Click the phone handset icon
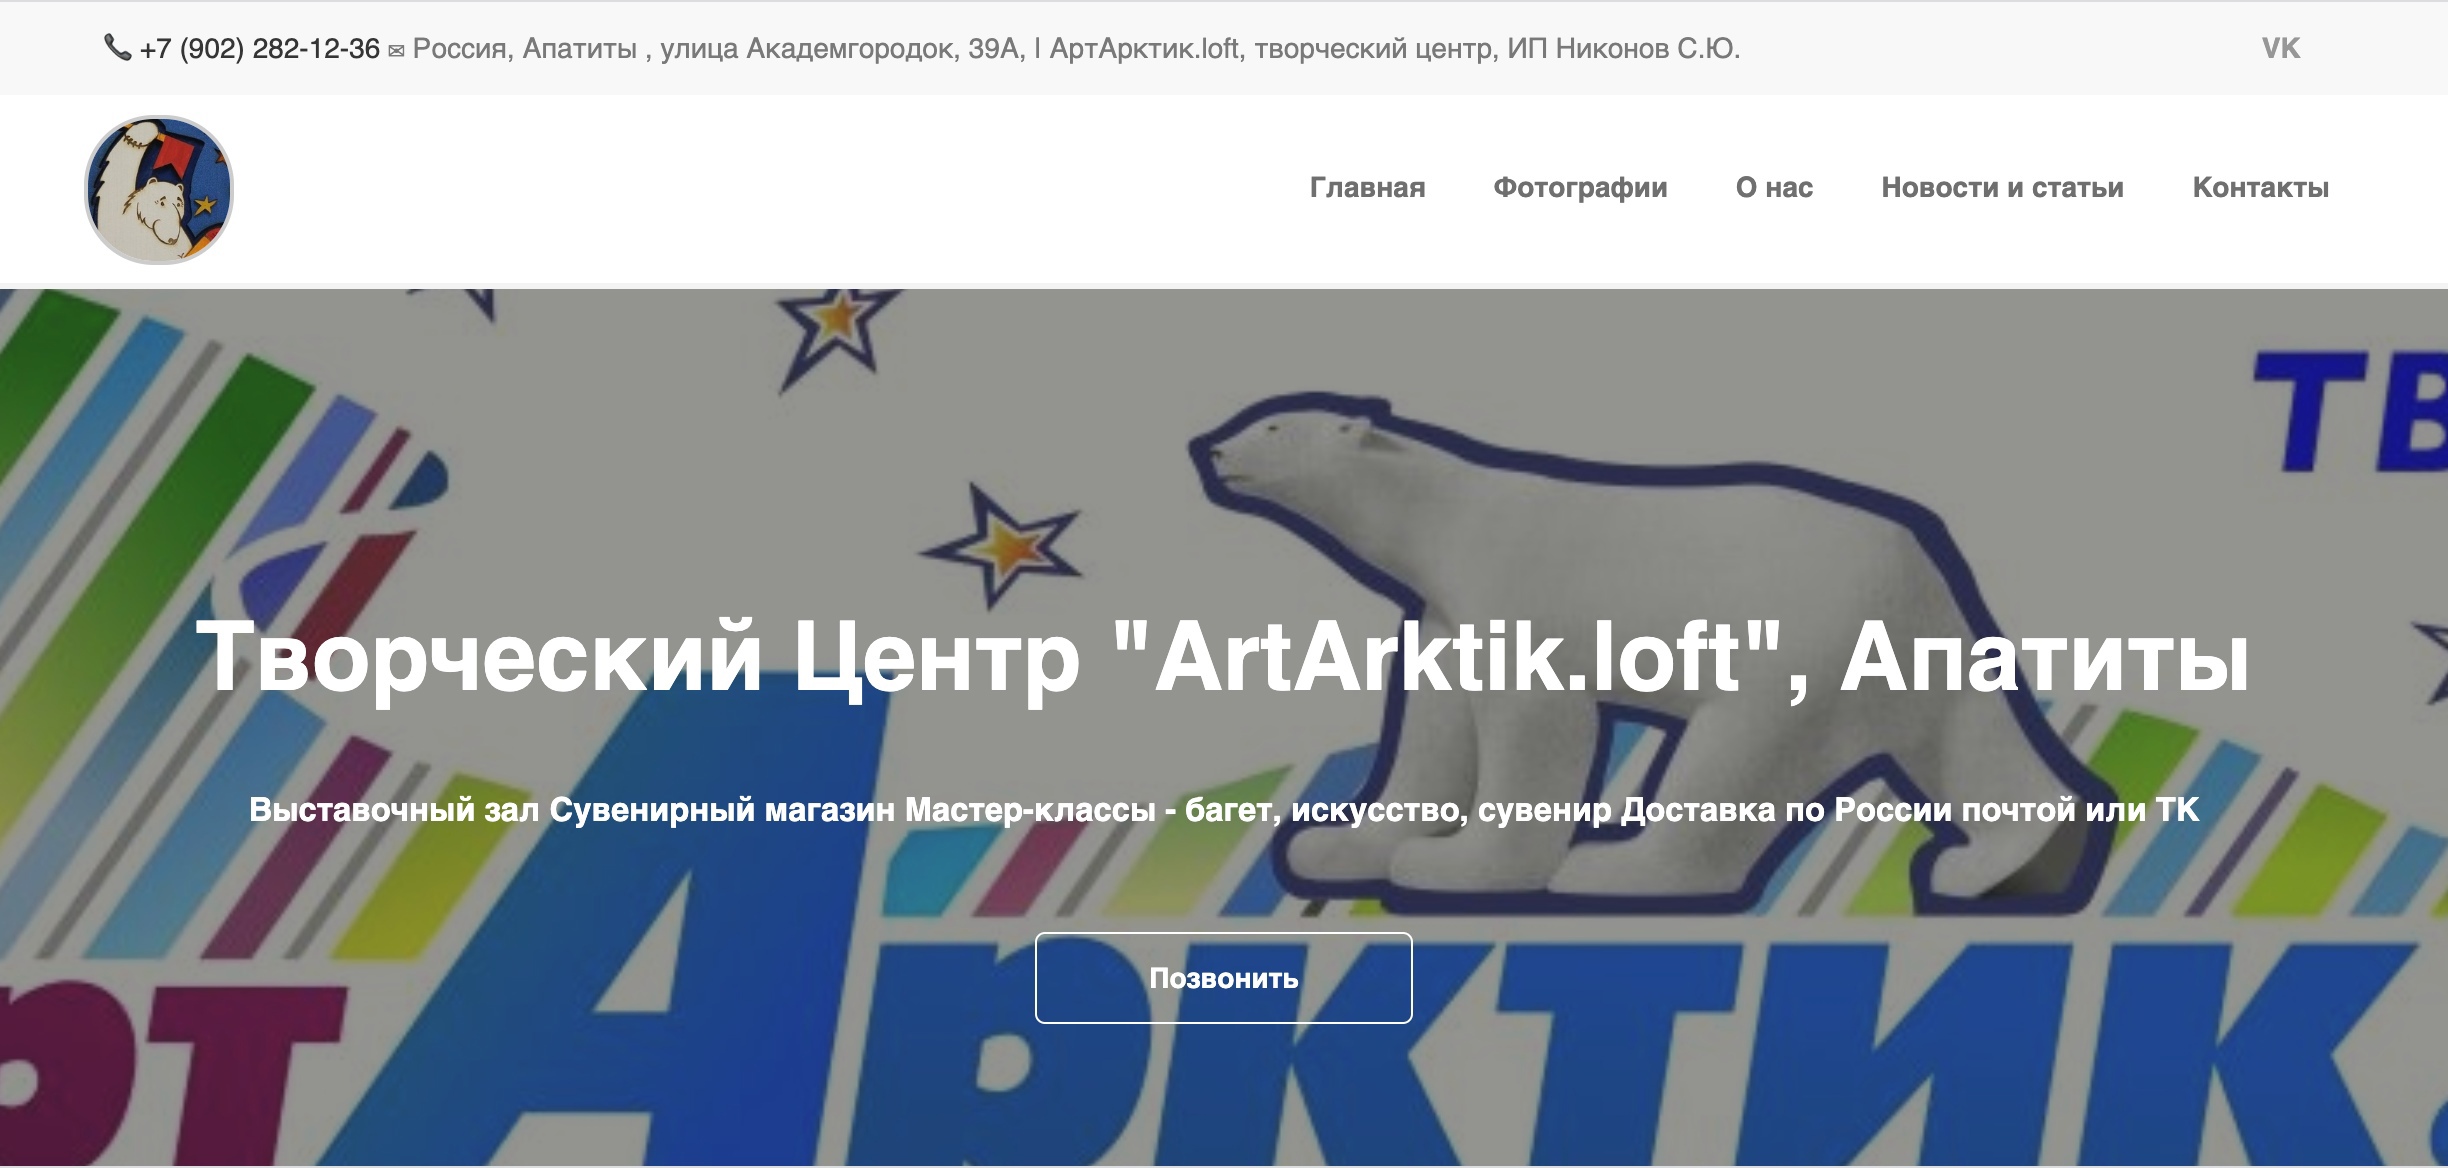This screenshot has height=1168, width=2448. tap(118, 47)
